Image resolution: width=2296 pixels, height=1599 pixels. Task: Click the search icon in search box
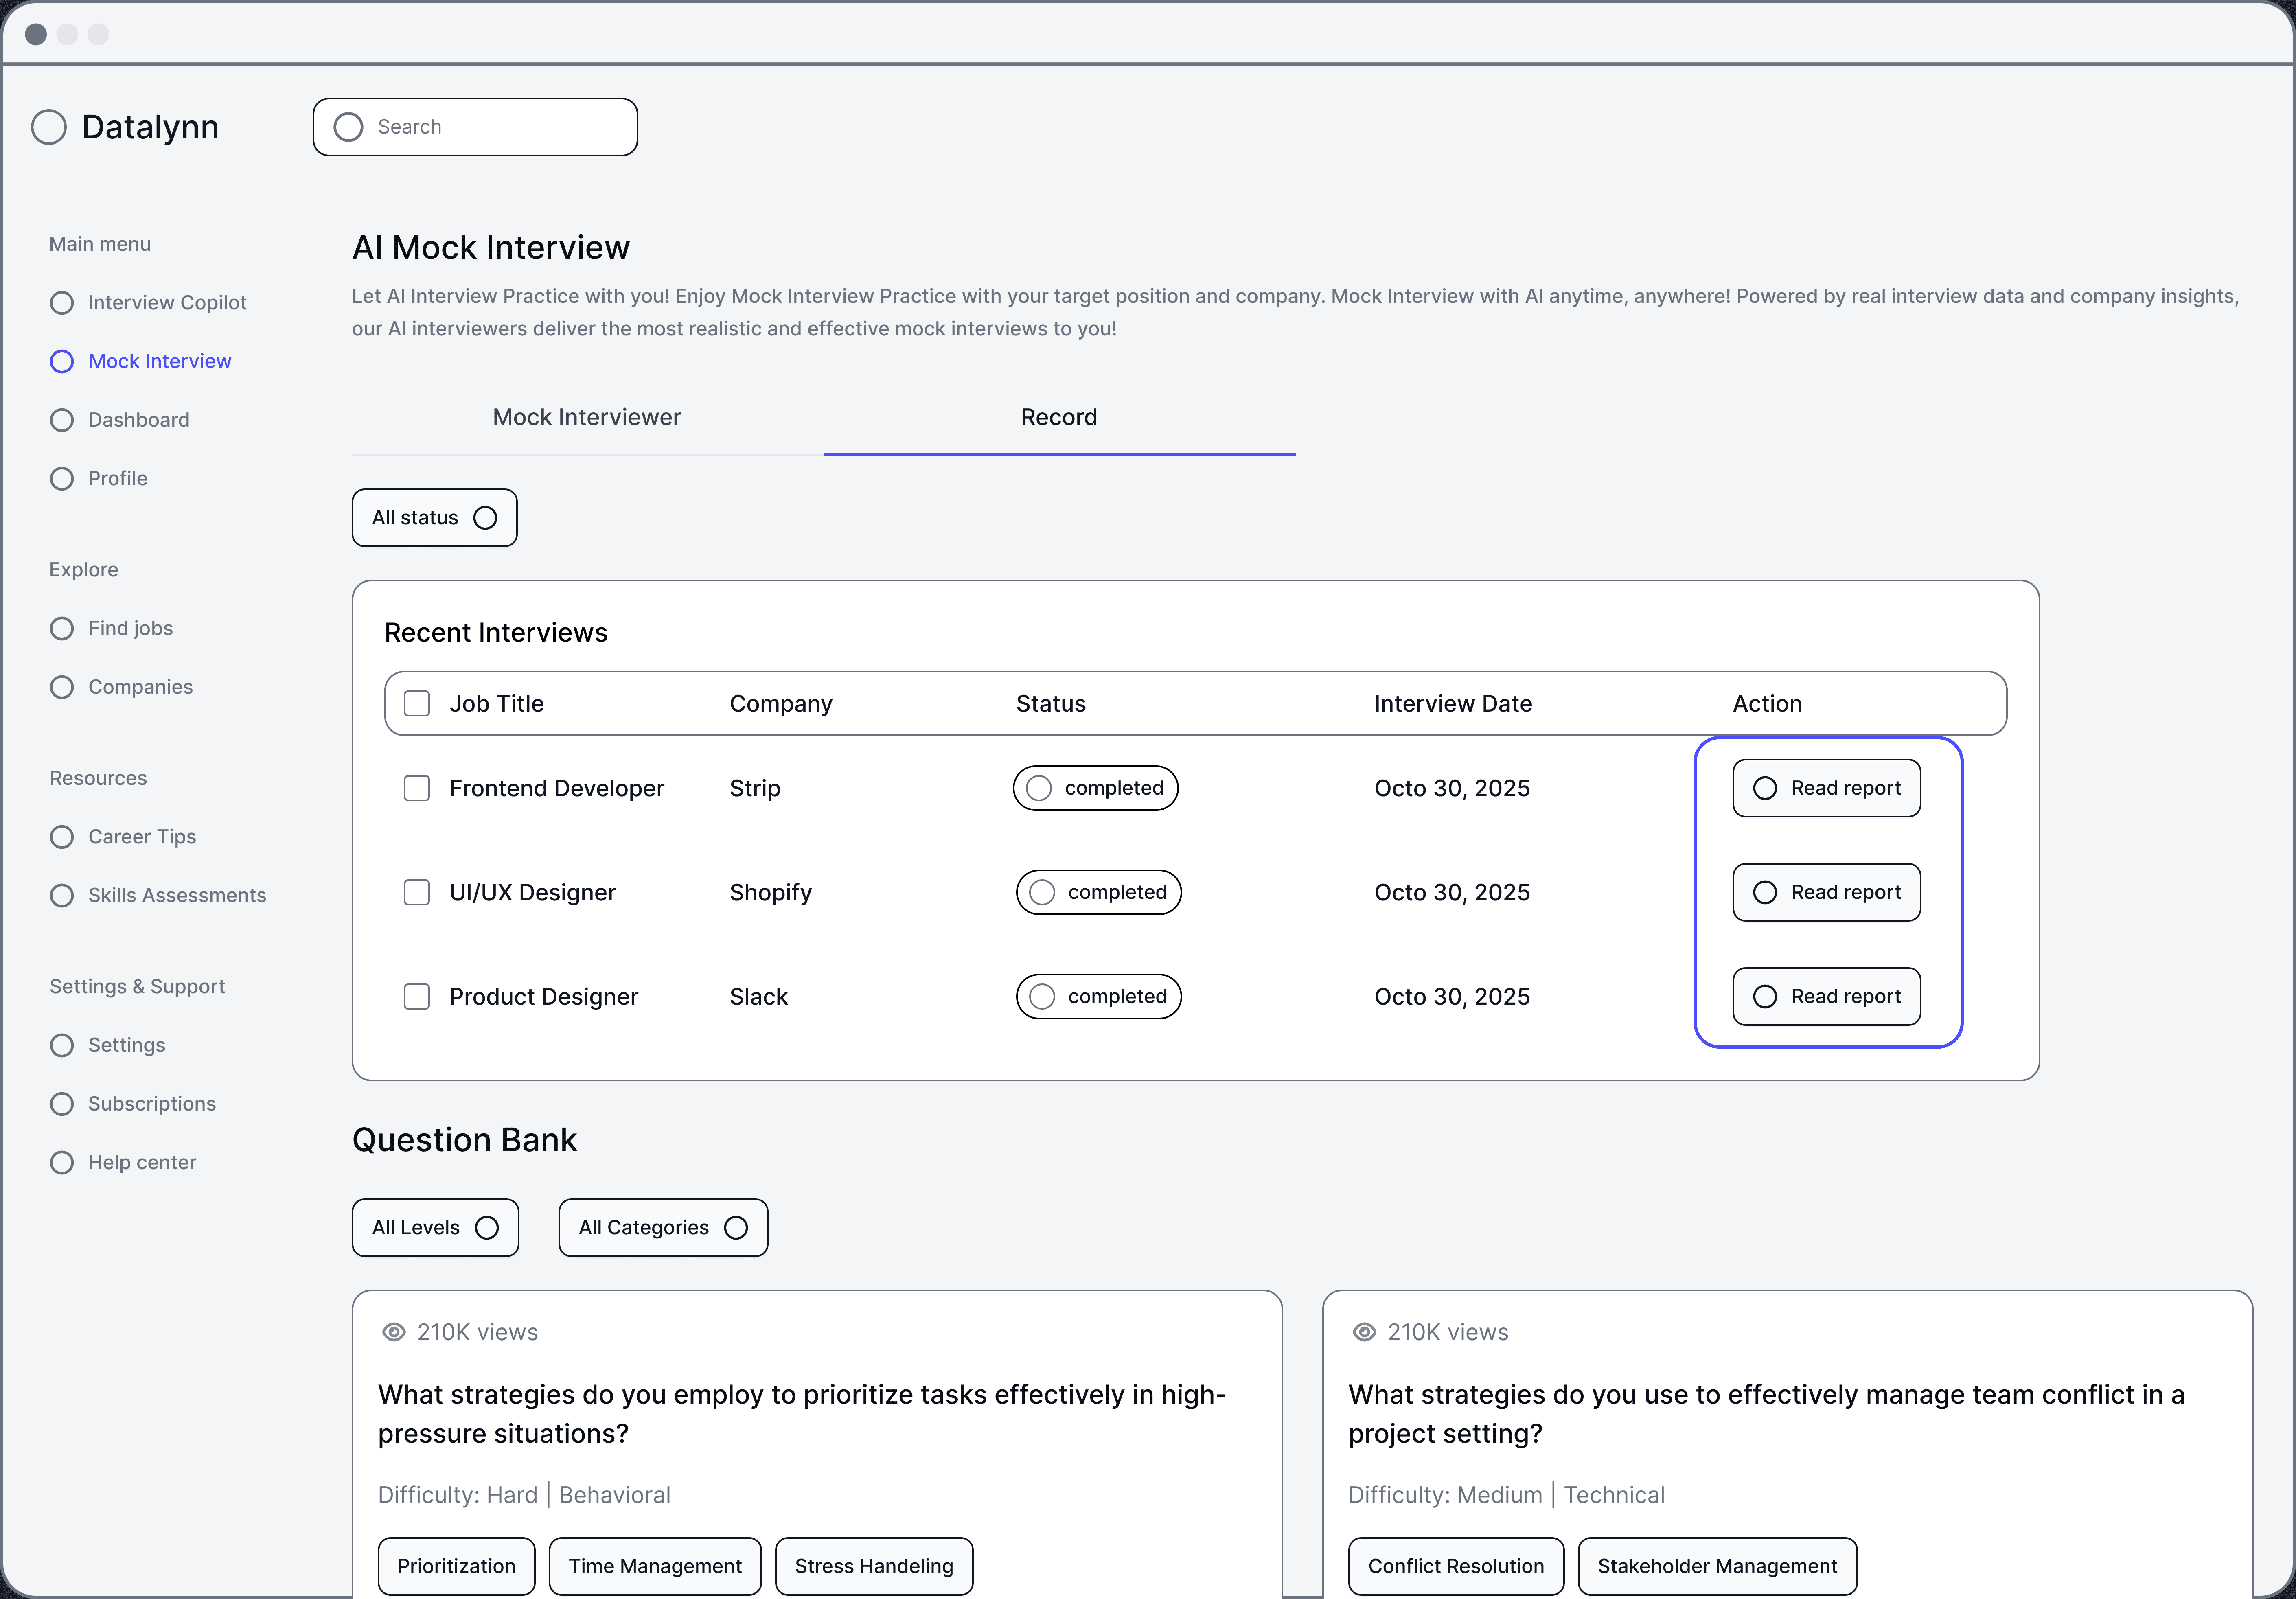348,127
